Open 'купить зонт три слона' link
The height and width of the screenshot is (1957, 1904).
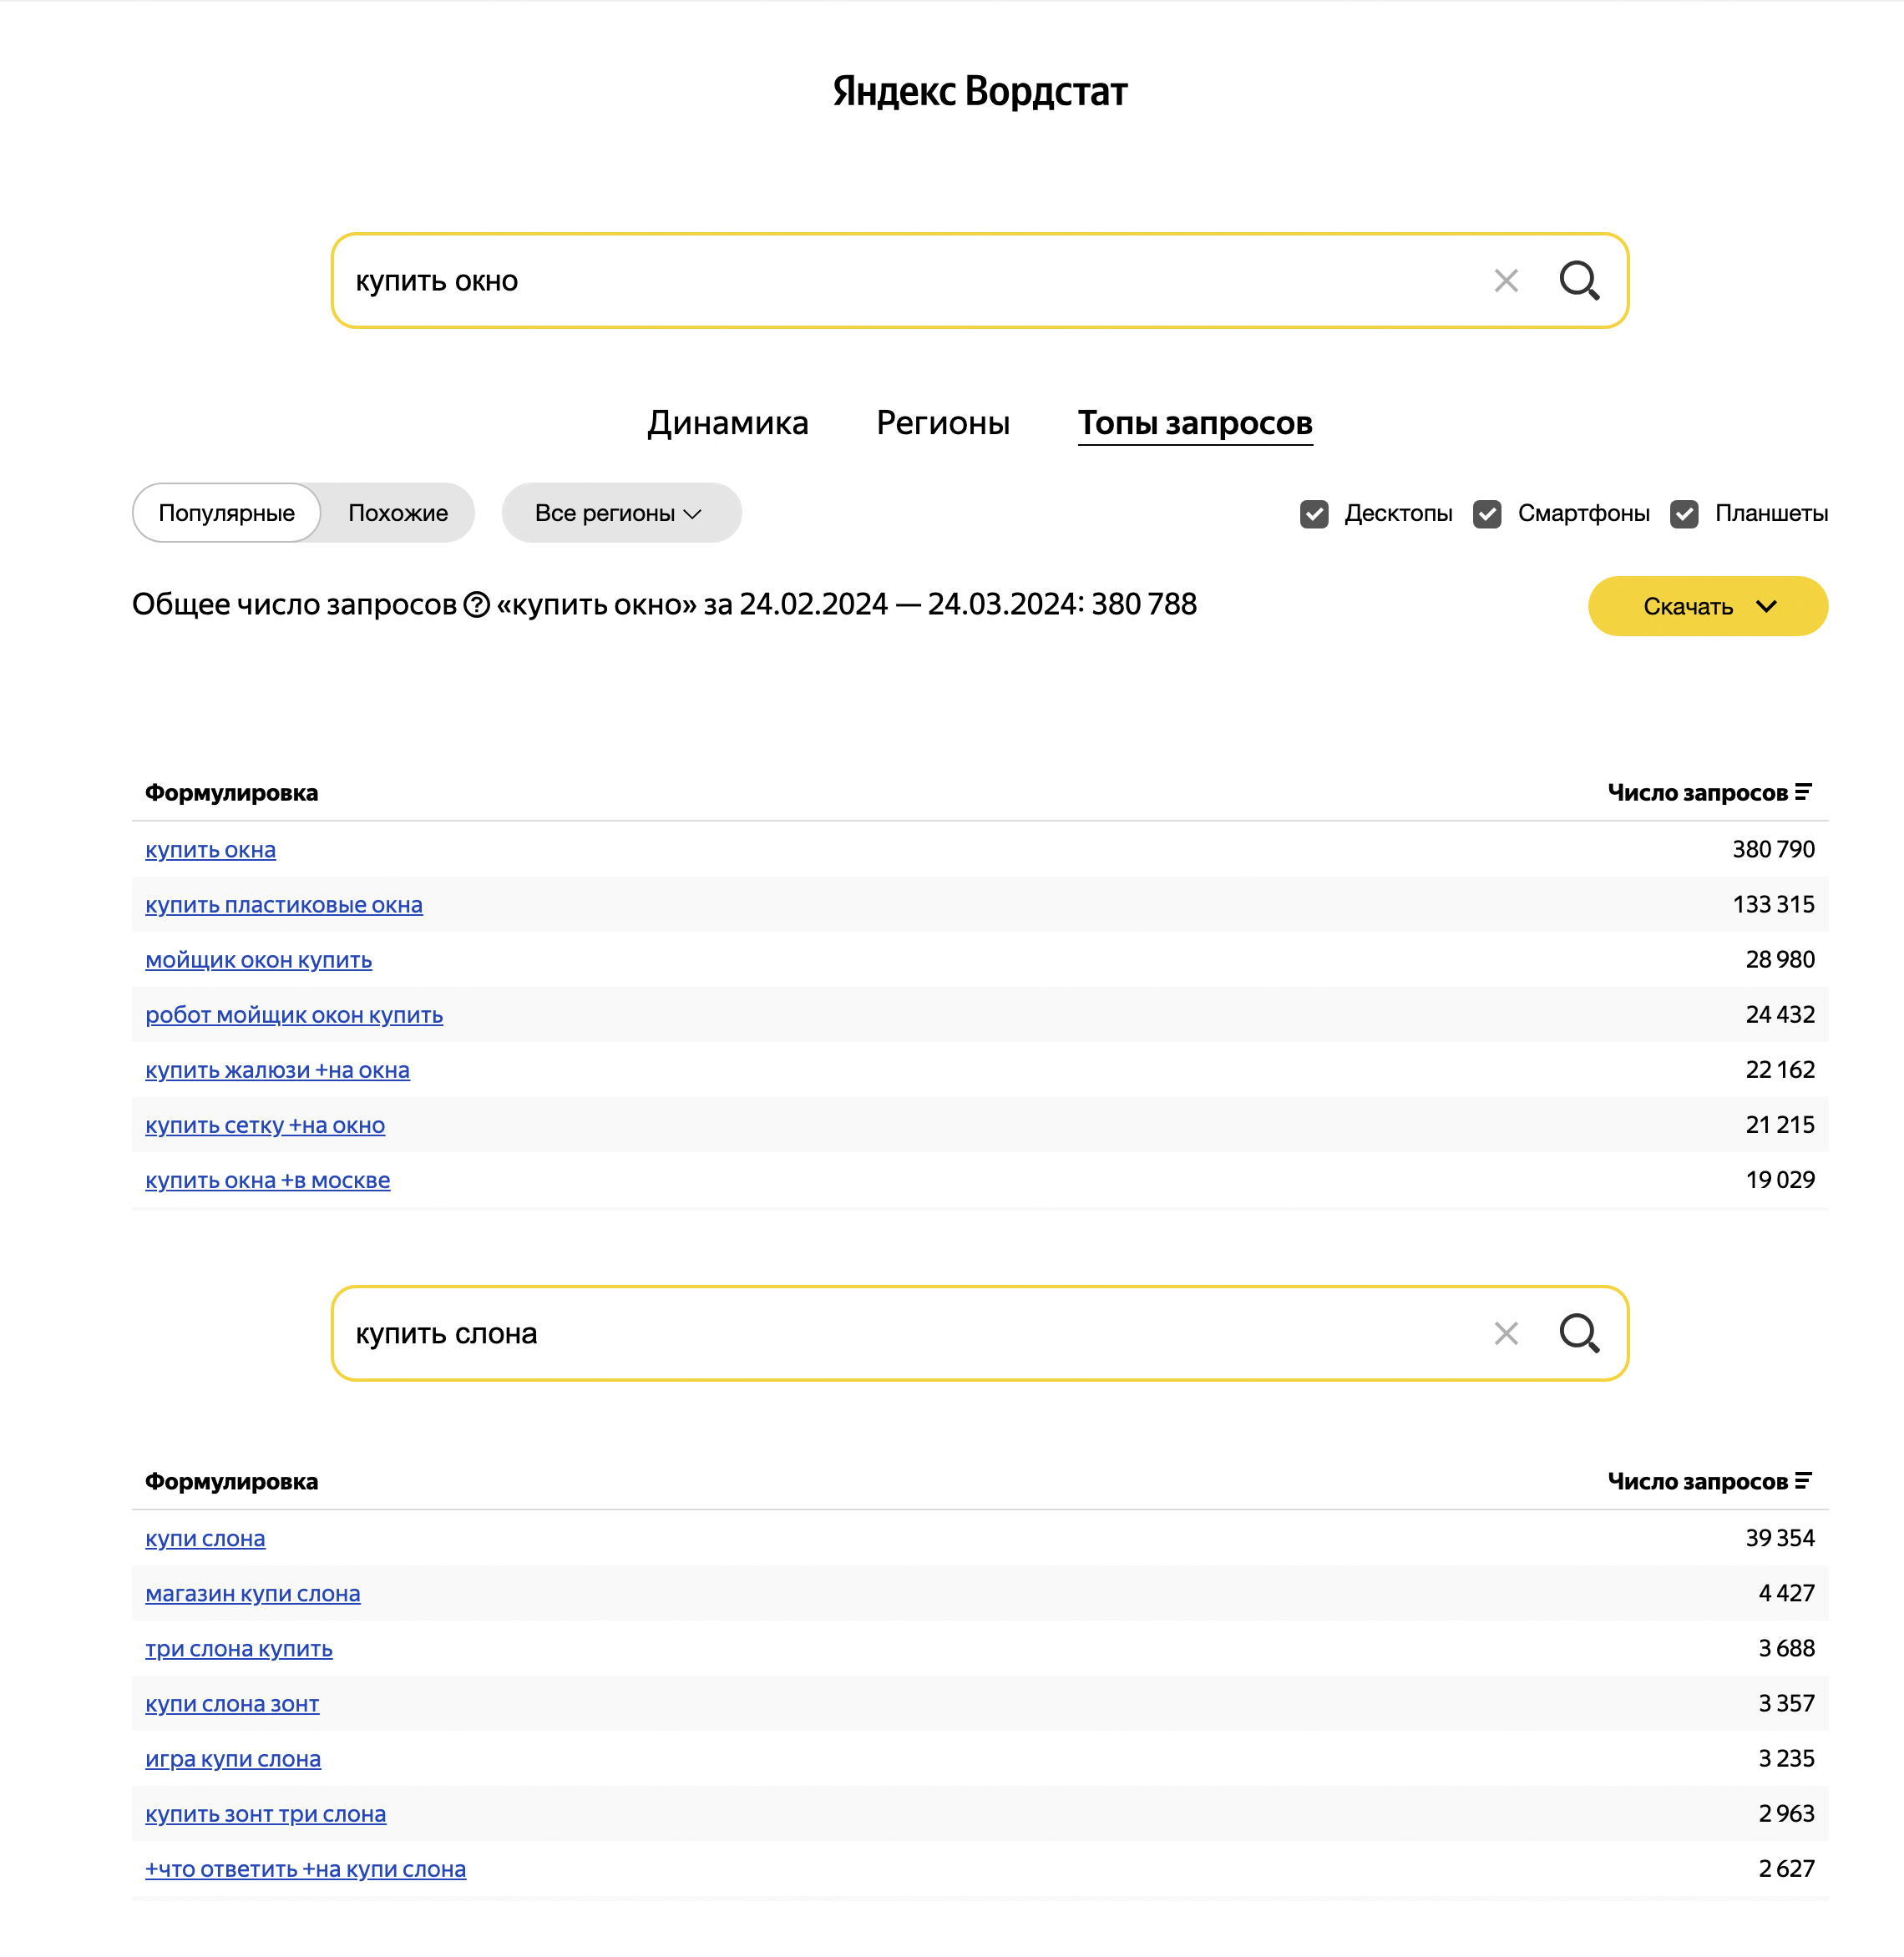[266, 1814]
